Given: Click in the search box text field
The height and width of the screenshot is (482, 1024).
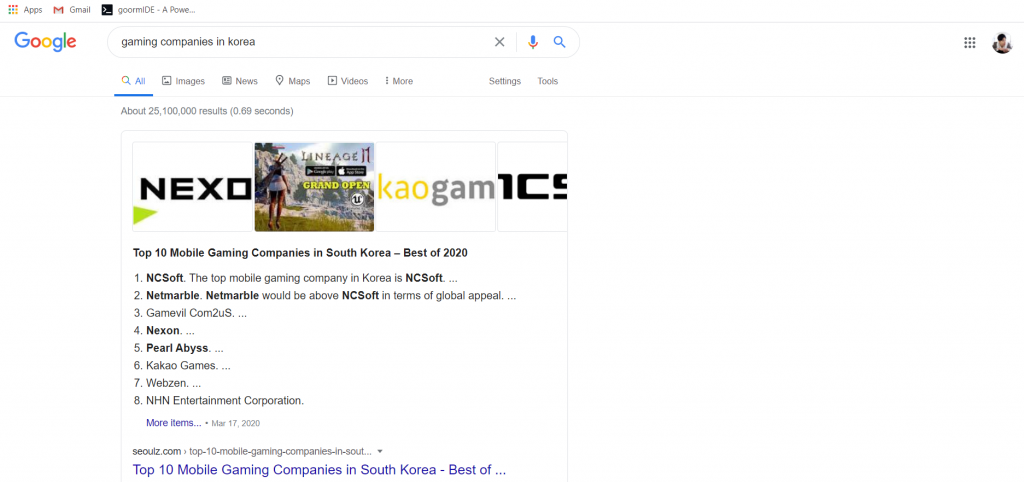Looking at the screenshot, I should (x=300, y=42).
